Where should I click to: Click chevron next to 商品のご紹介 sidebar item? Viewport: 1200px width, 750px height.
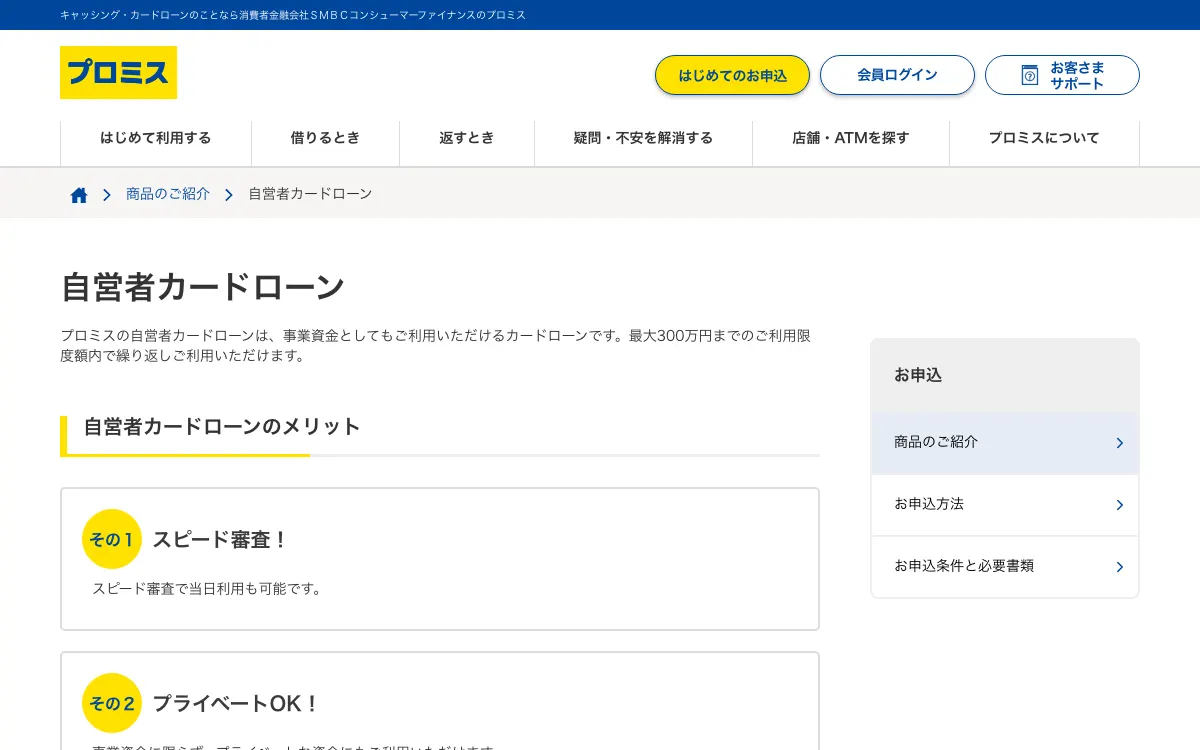1119,443
